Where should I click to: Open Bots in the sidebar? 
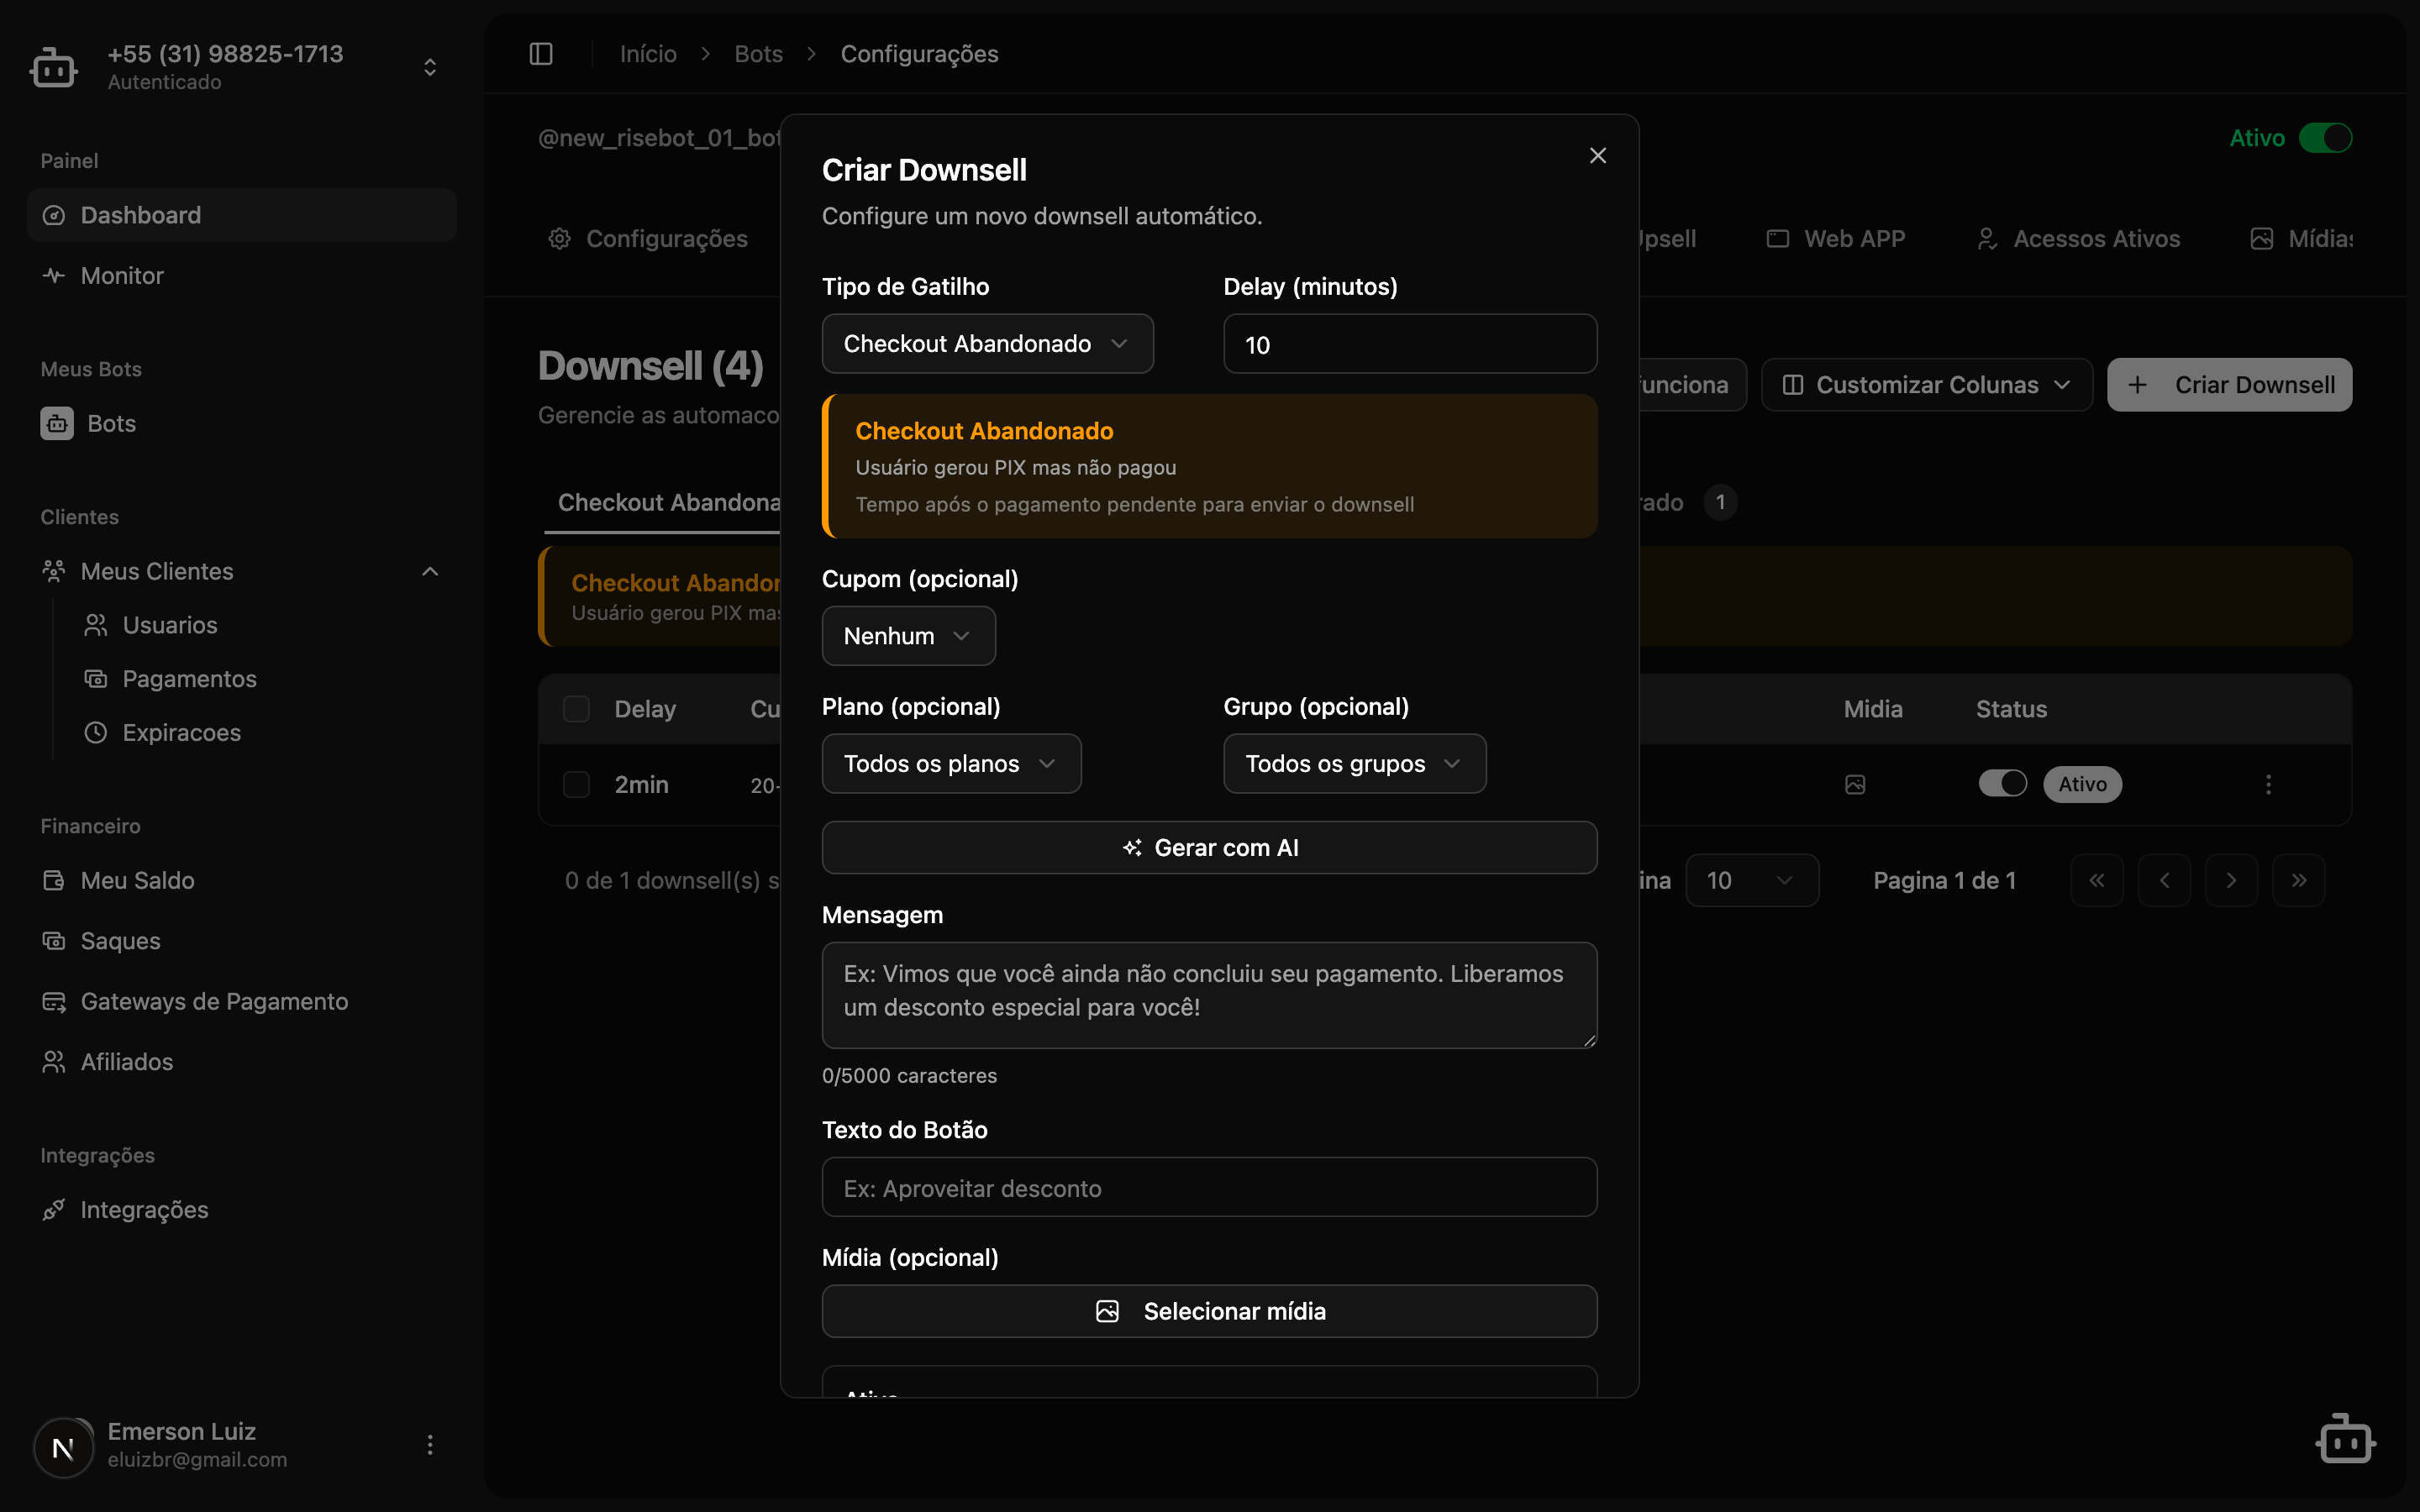[x=242, y=423]
